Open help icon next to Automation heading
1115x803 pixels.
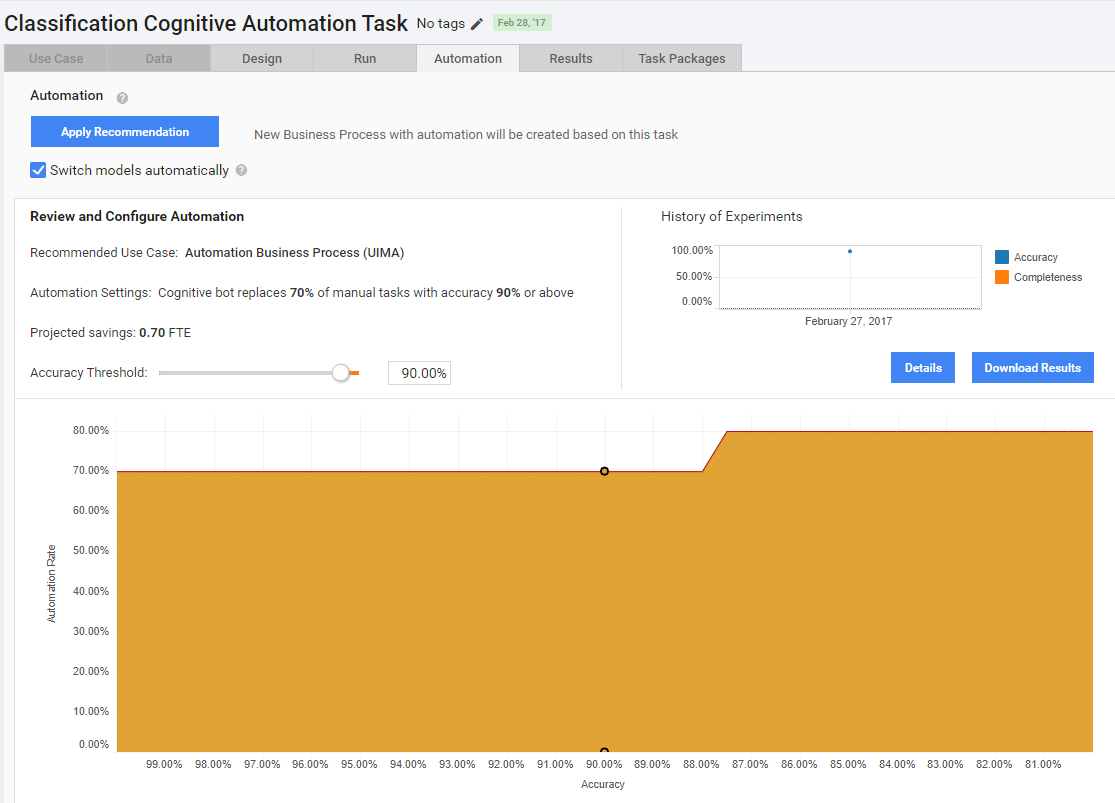[122, 98]
